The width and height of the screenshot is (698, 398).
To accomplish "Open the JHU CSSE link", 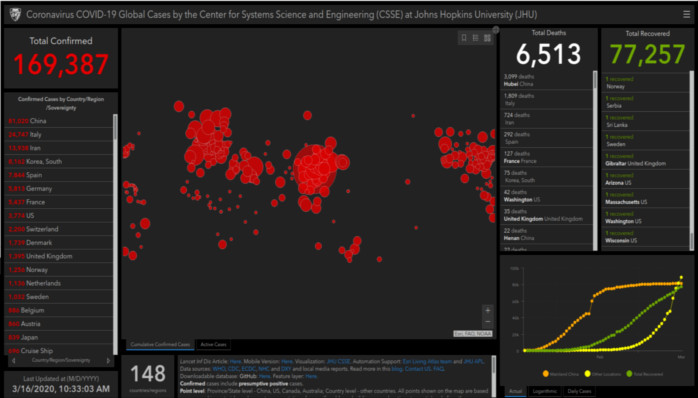I will [x=338, y=361].
